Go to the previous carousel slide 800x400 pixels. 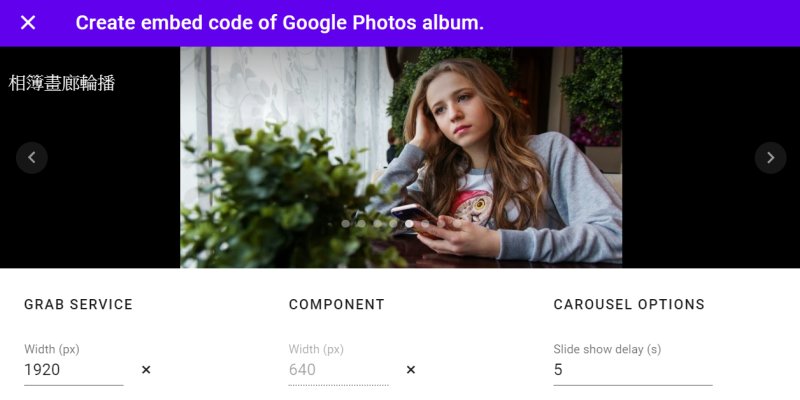[x=32, y=158]
